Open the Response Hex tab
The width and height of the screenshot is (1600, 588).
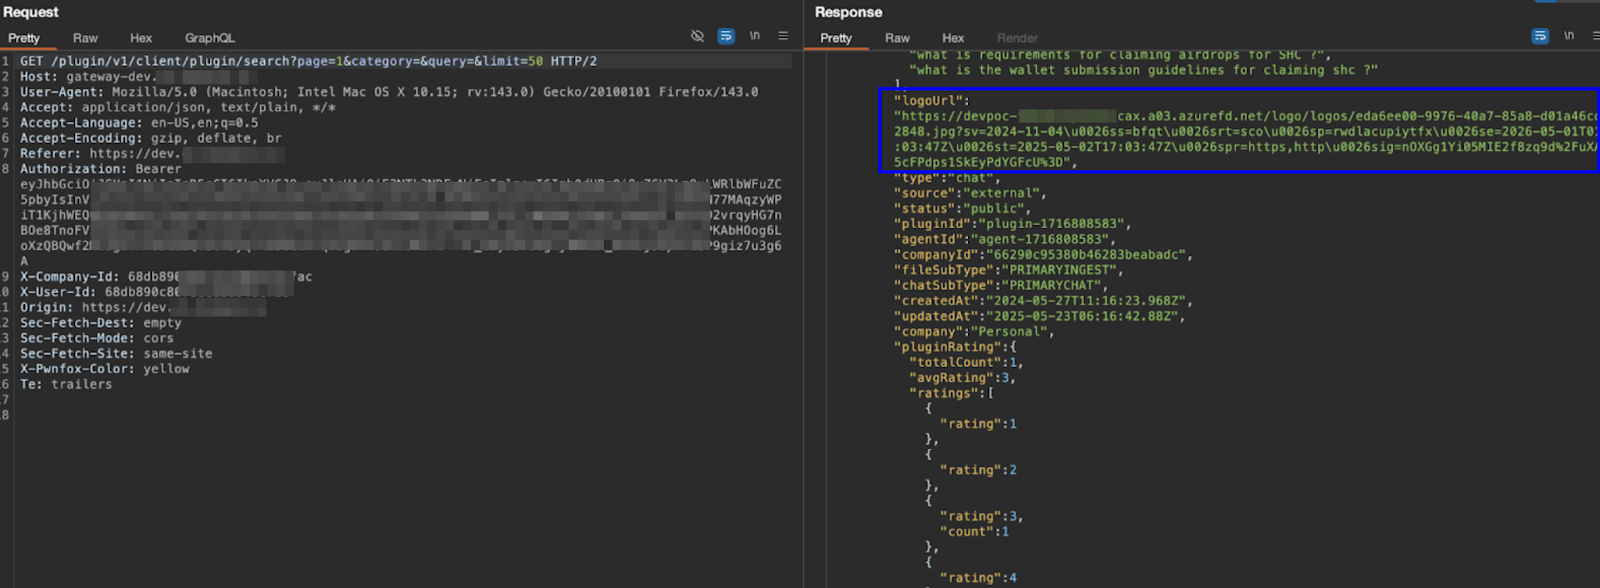point(953,38)
